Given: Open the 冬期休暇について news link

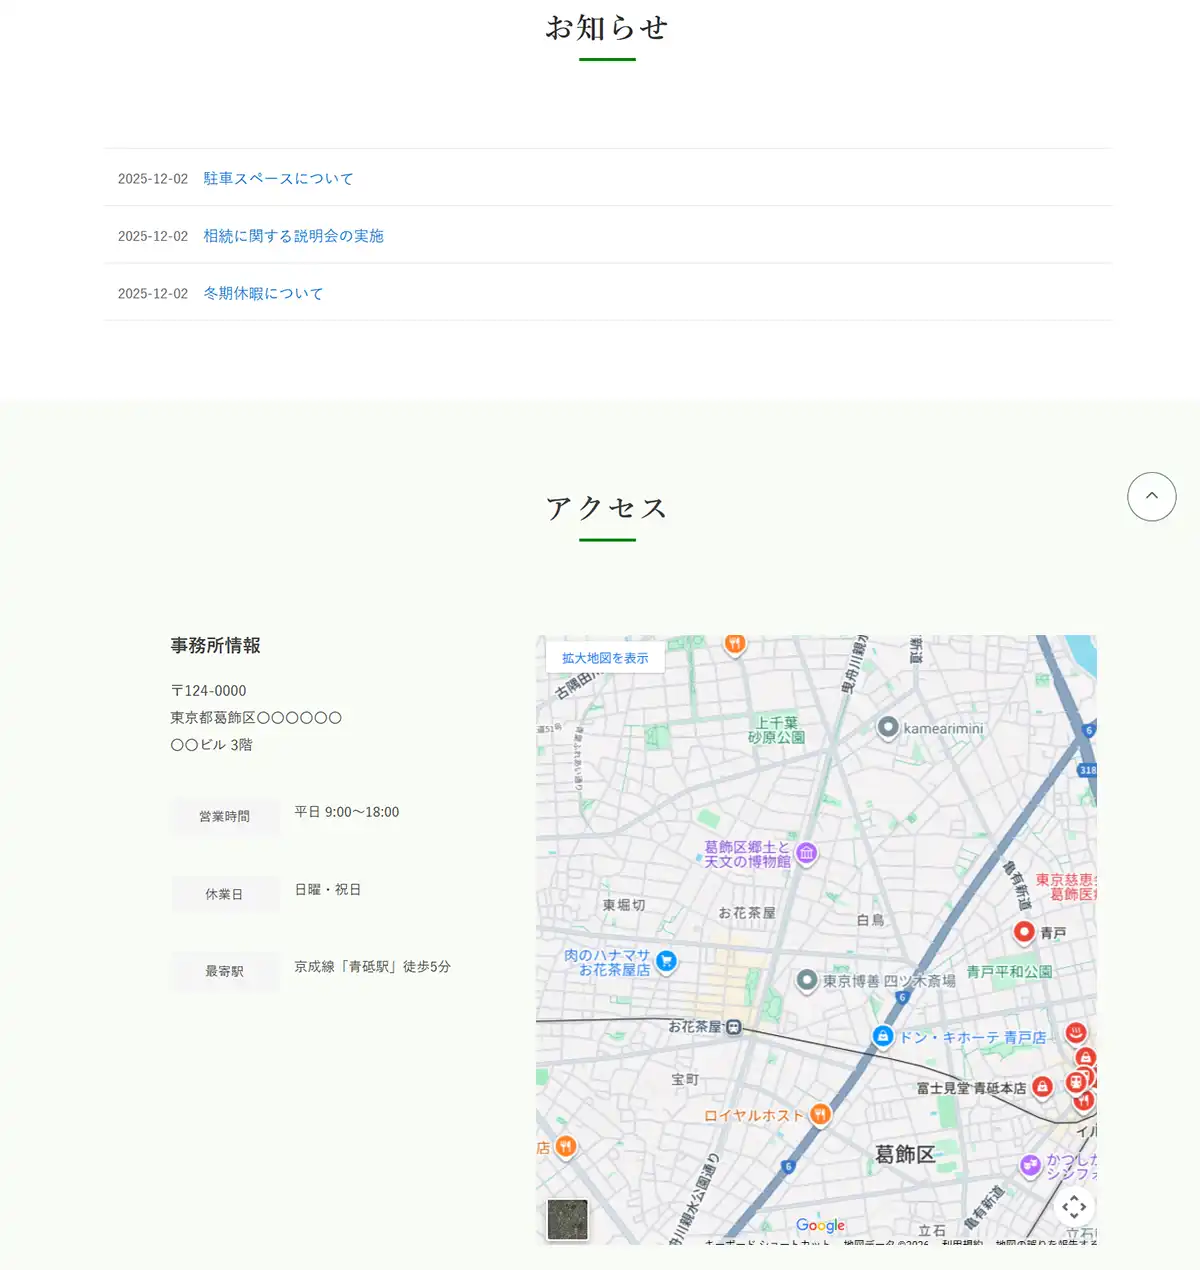Looking at the screenshot, I should [x=263, y=294].
